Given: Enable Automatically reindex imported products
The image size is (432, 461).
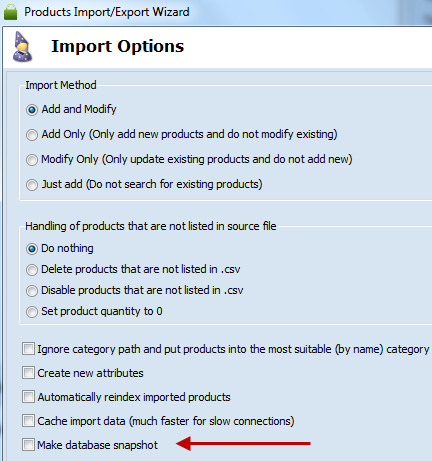Looking at the screenshot, I should pyautogui.click(x=28, y=397).
